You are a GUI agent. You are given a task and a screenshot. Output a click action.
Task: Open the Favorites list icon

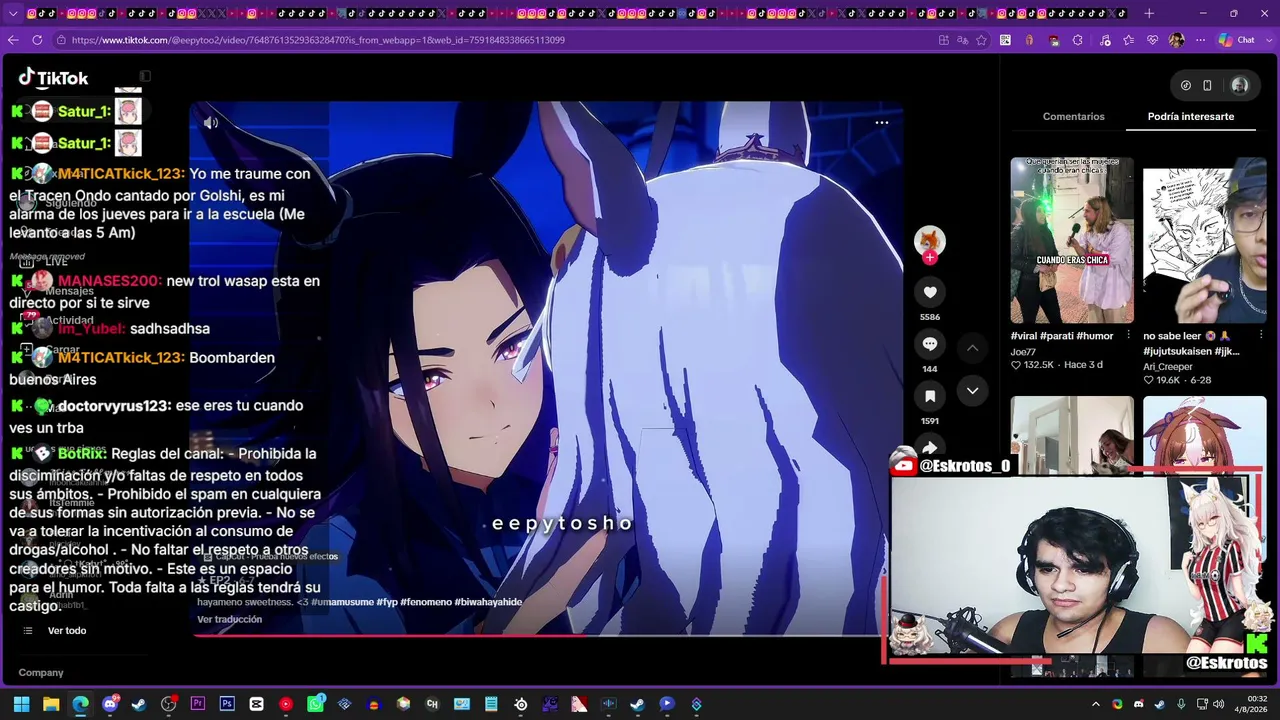1129,40
